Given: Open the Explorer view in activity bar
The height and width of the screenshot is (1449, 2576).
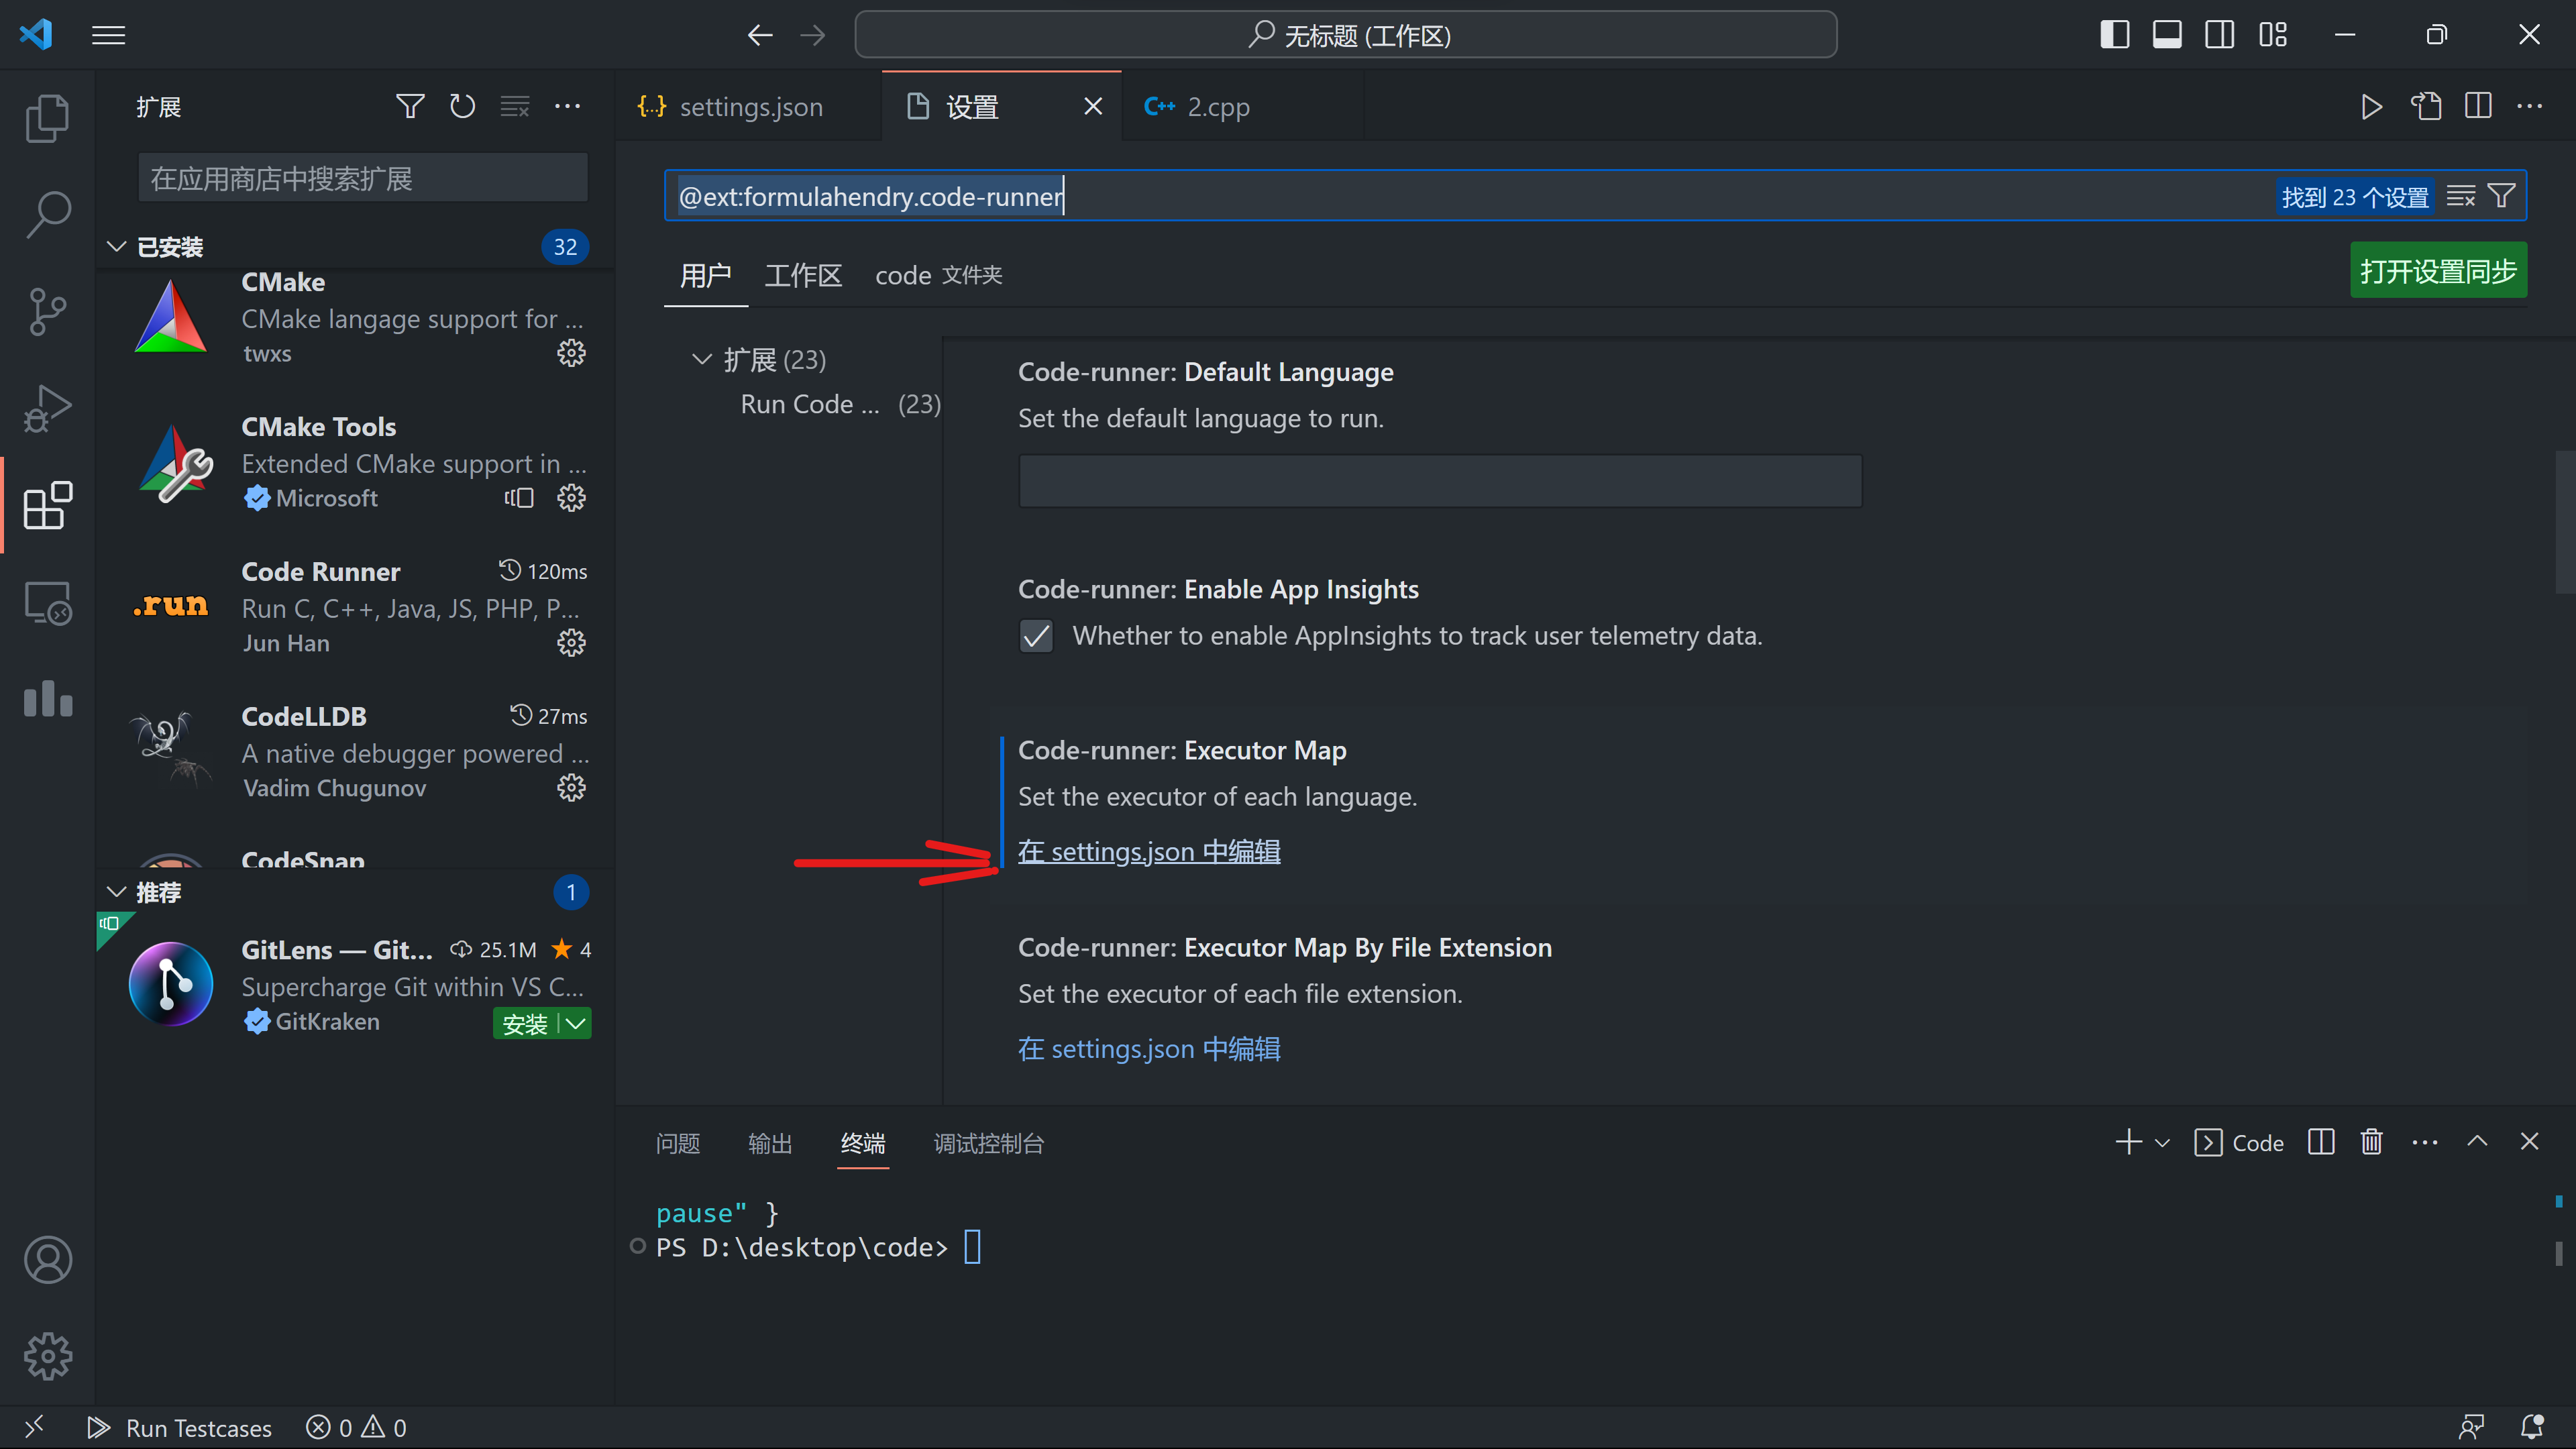Looking at the screenshot, I should 47,118.
